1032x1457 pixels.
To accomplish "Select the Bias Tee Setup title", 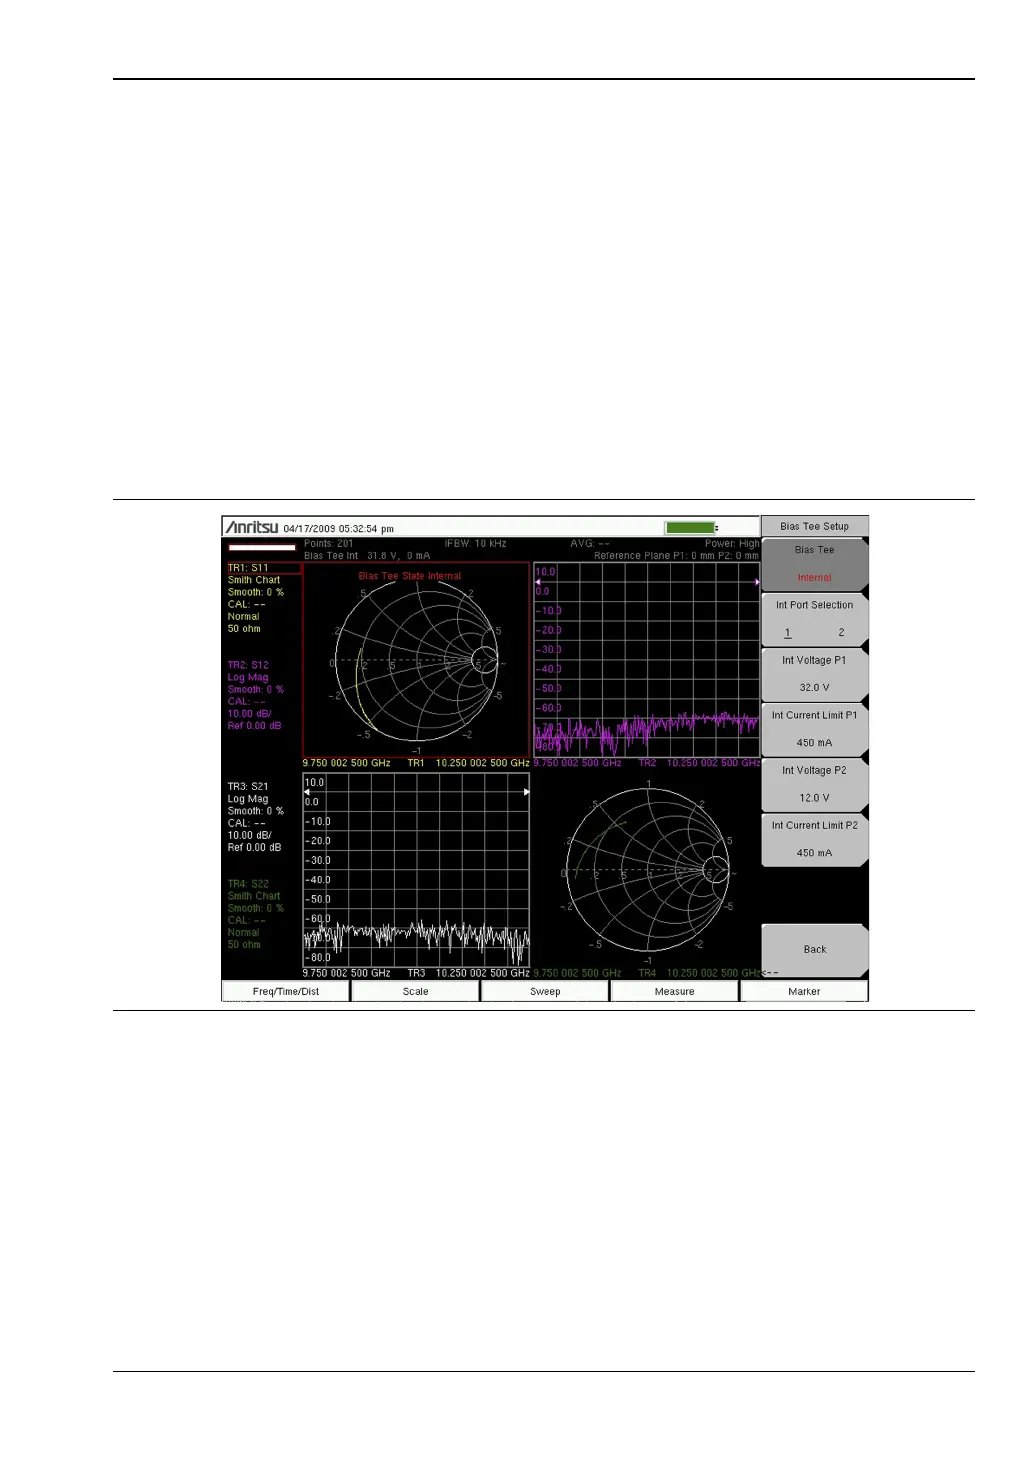I will click(x=815, y=526).
